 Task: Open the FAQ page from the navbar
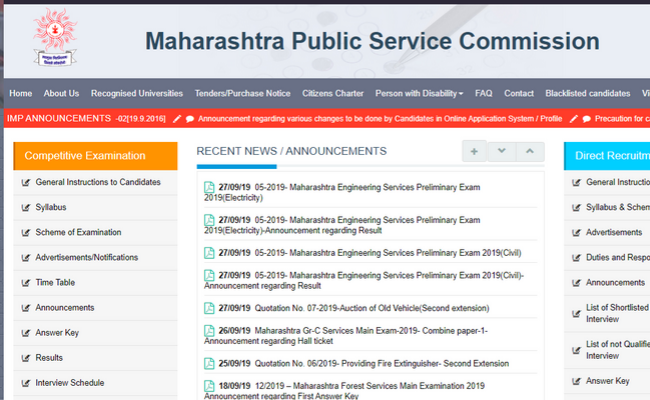(x=483, y=93)
